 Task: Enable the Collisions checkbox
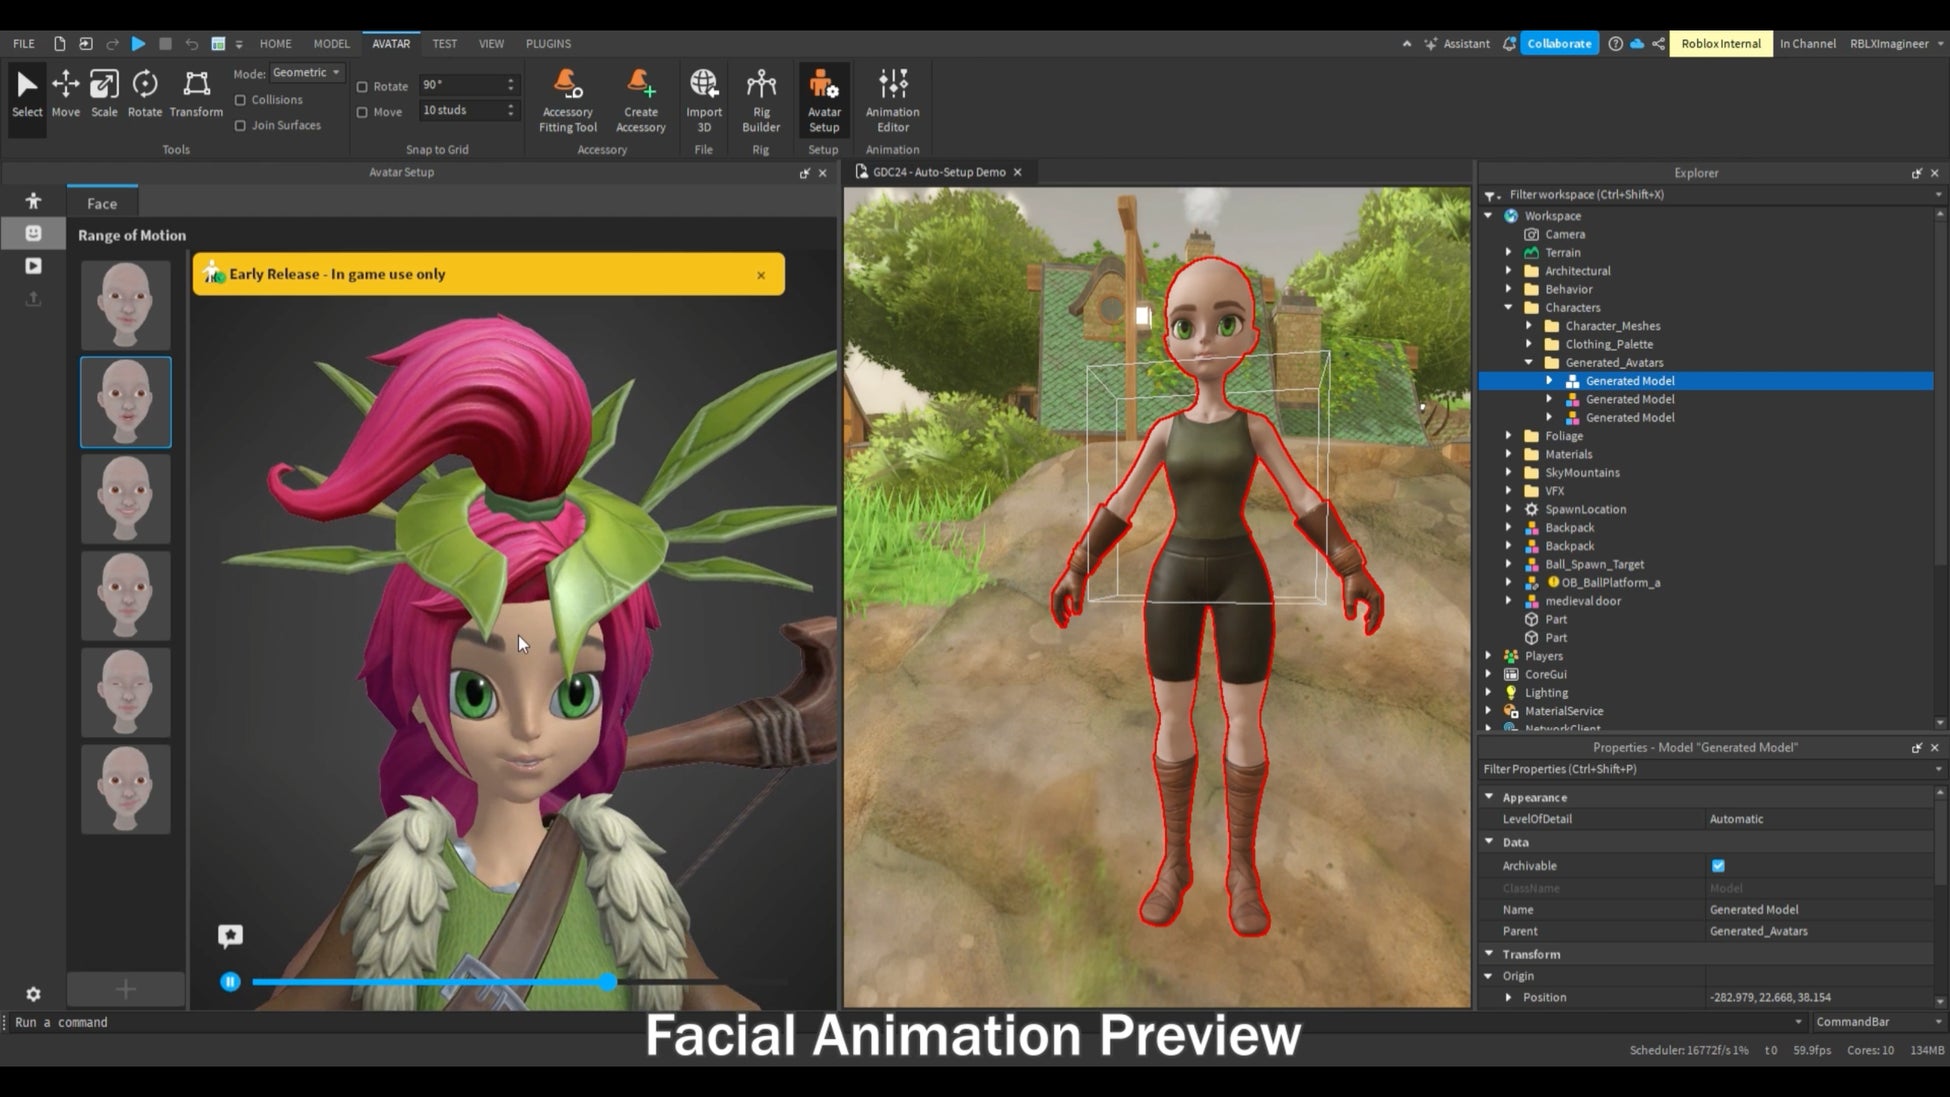click(240, 100)
